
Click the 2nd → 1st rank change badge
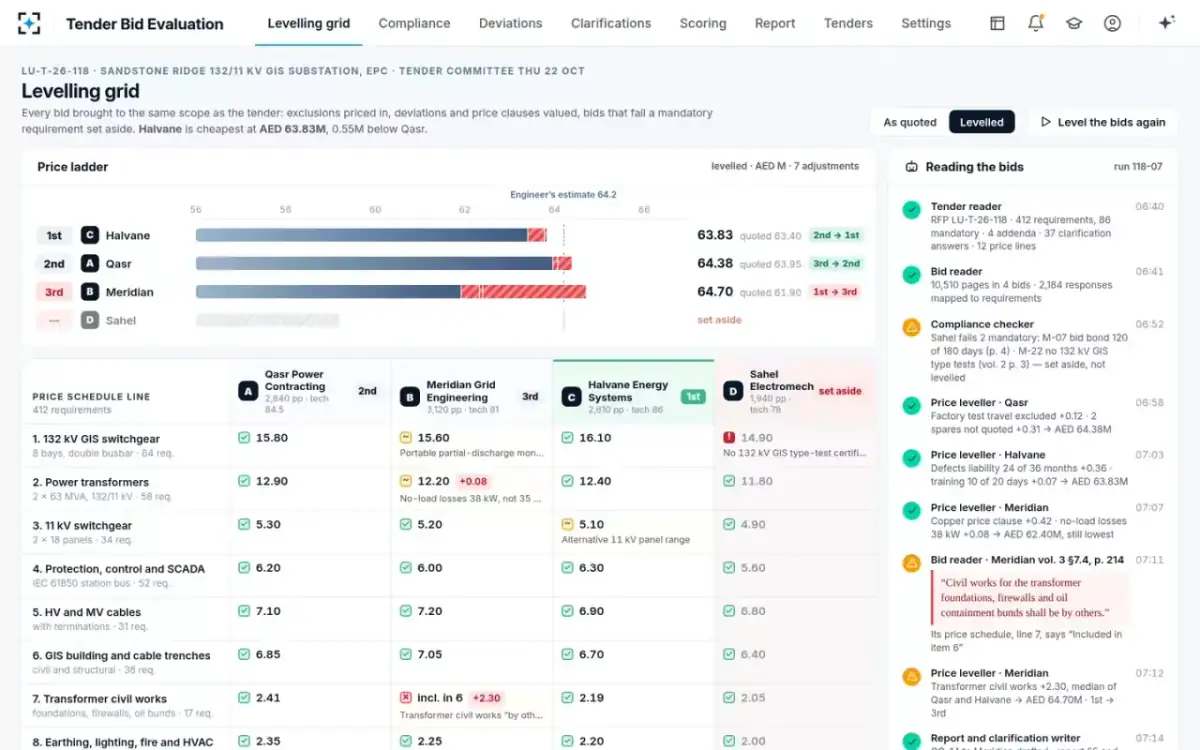coord(836,236)
